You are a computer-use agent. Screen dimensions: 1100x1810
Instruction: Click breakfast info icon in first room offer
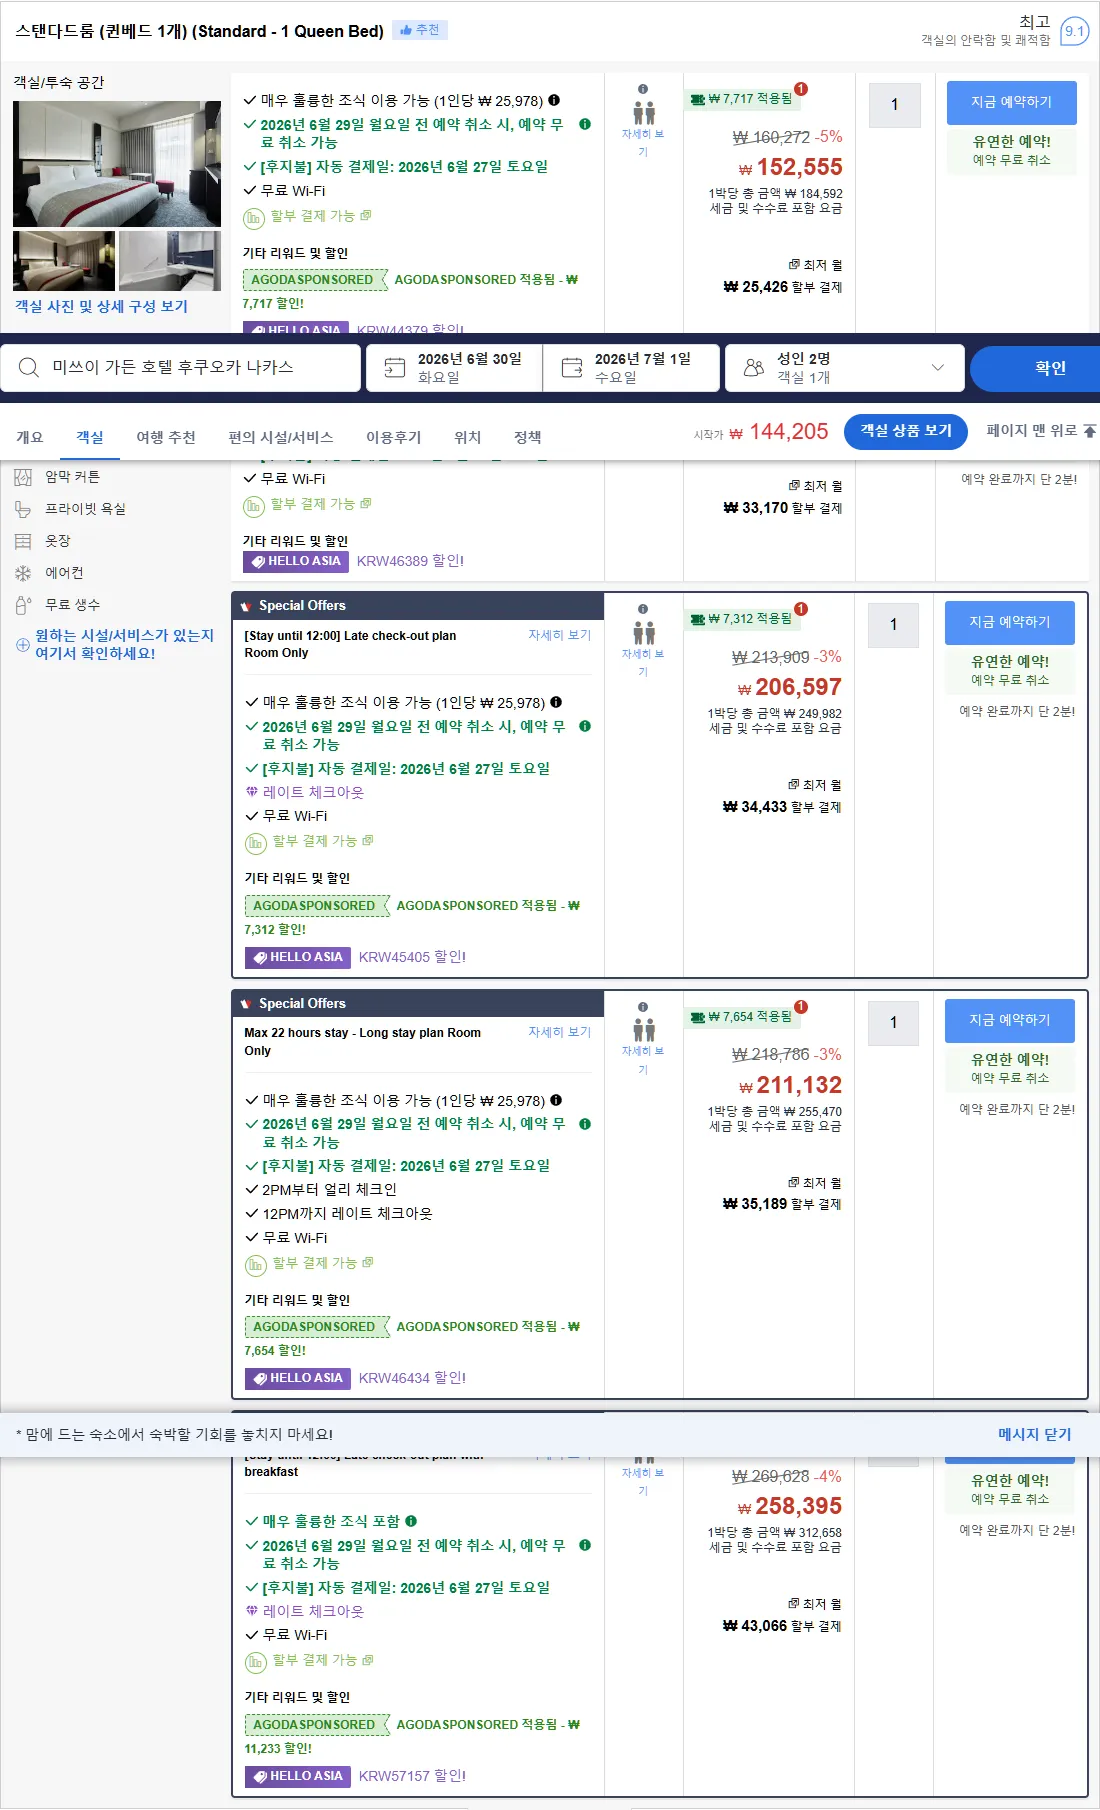coord(554,100)
